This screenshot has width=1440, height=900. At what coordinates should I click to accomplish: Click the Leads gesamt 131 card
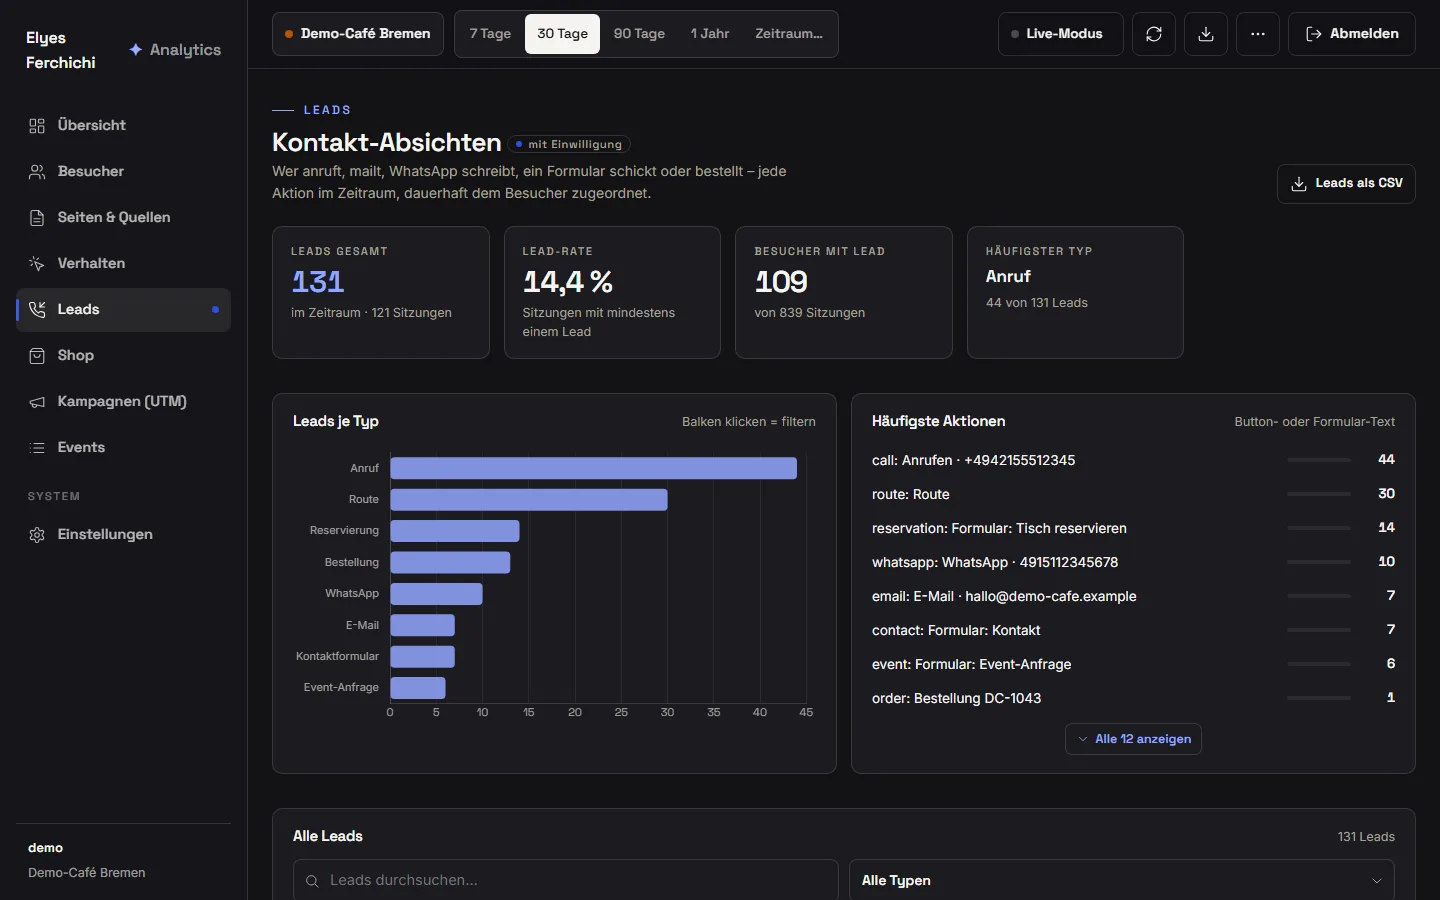pos(381,292)
